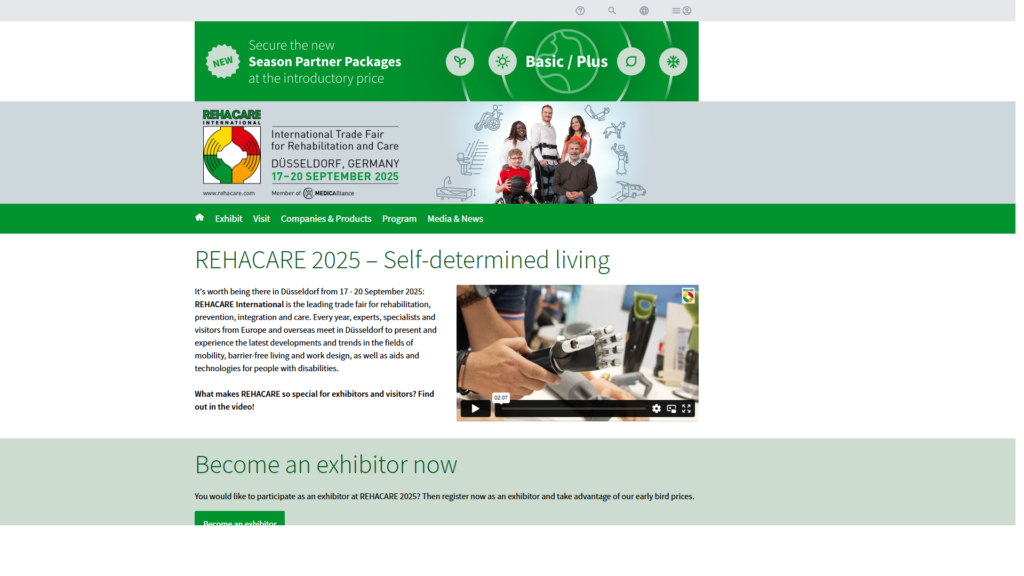Screen dimensions: 1024x576
Task: Open video settings gear icon
Action: point(656,409)
